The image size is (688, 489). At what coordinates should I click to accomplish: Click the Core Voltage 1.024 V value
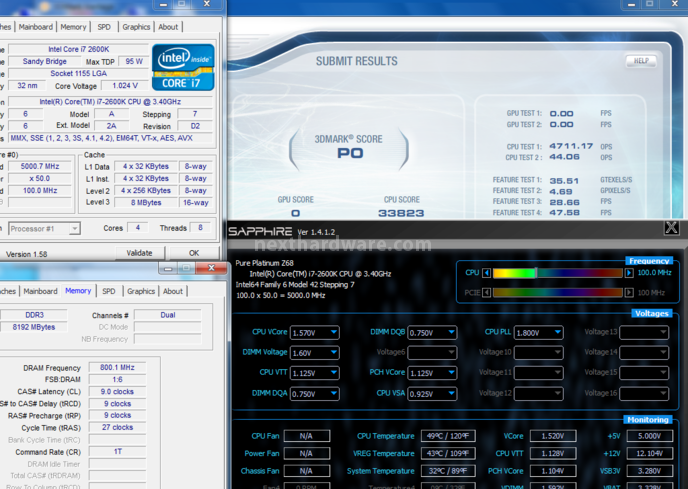pos(125,86)
